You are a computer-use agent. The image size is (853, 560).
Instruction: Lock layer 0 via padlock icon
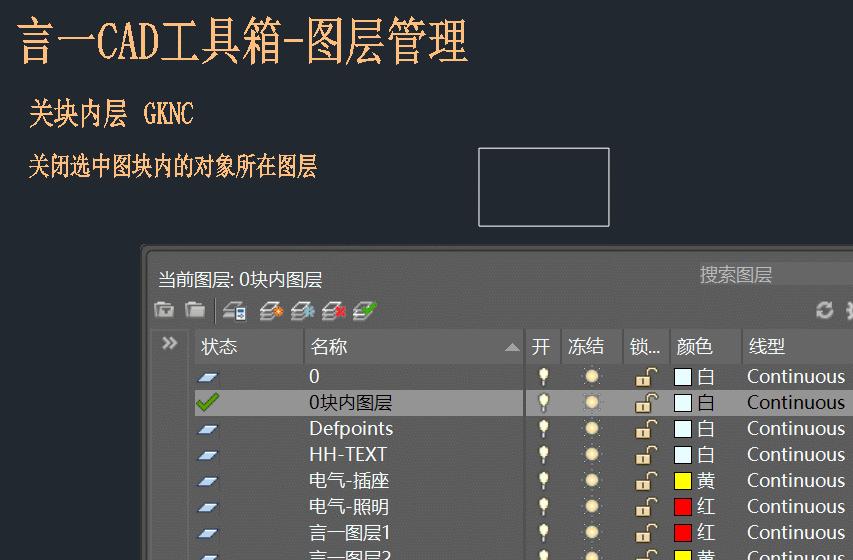646,377
